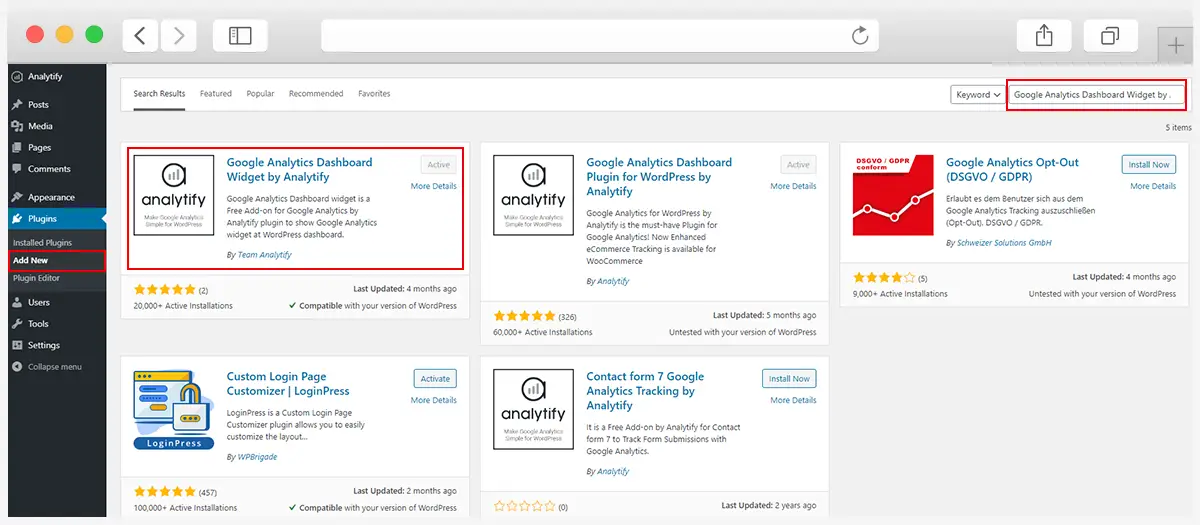Viewport: 1200px width, 525px height.
Task: Open Google Analytics Opt-Out (DSGVO / GDPR) title
Action: point(1012,169)
